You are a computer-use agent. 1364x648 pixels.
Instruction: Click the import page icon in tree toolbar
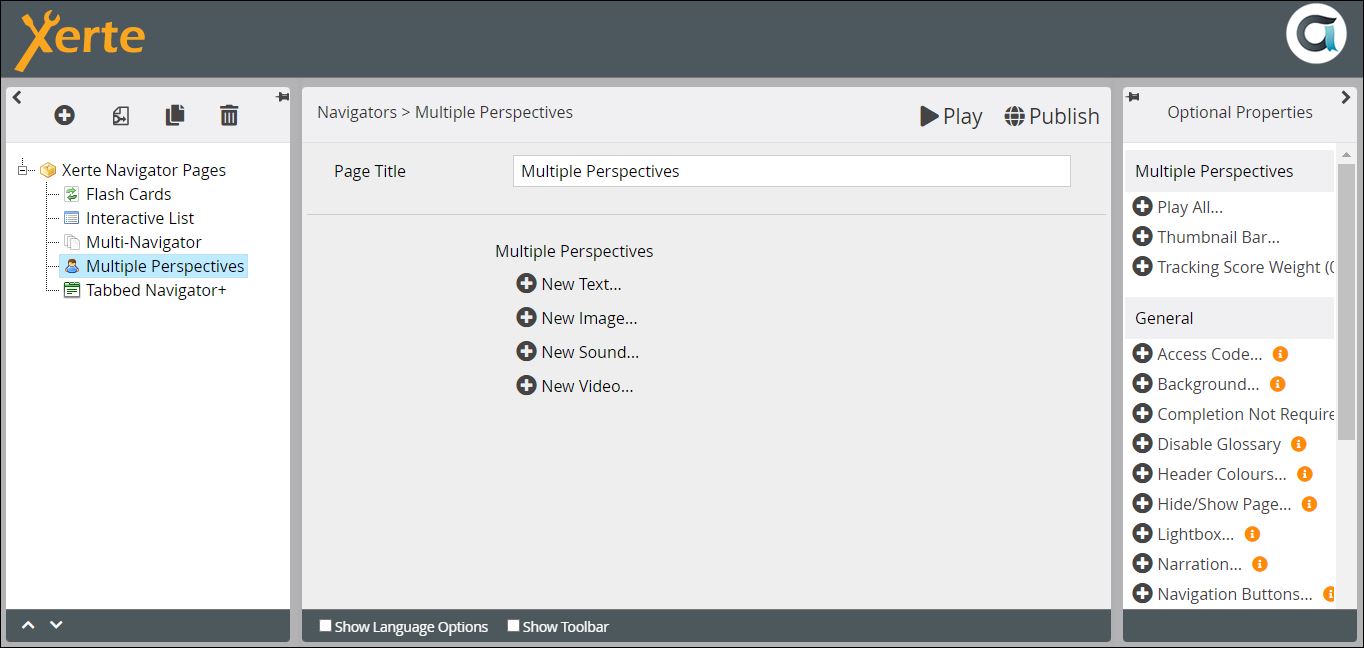(120, 116)
